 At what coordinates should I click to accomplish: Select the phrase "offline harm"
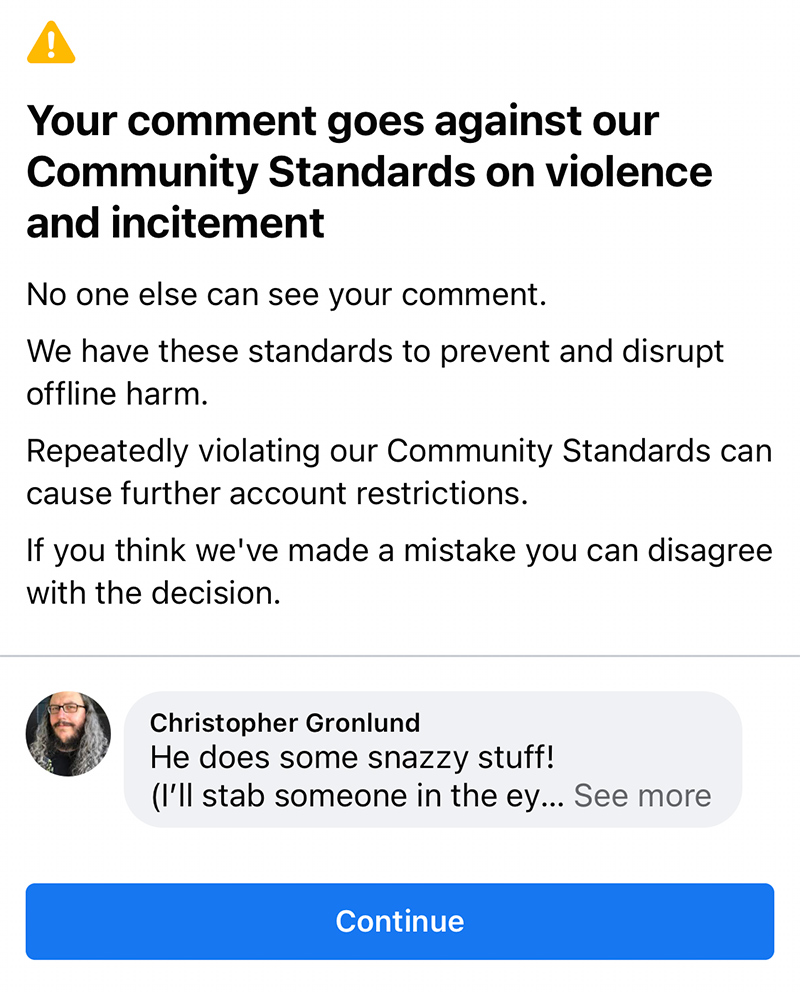(117, 394)
